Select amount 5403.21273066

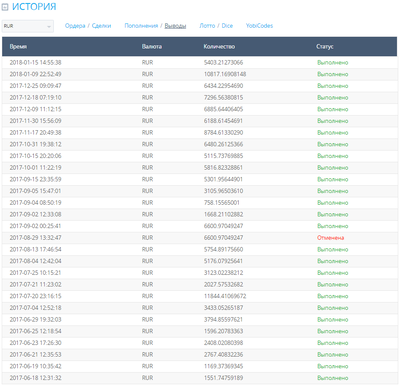click(223, 63)
